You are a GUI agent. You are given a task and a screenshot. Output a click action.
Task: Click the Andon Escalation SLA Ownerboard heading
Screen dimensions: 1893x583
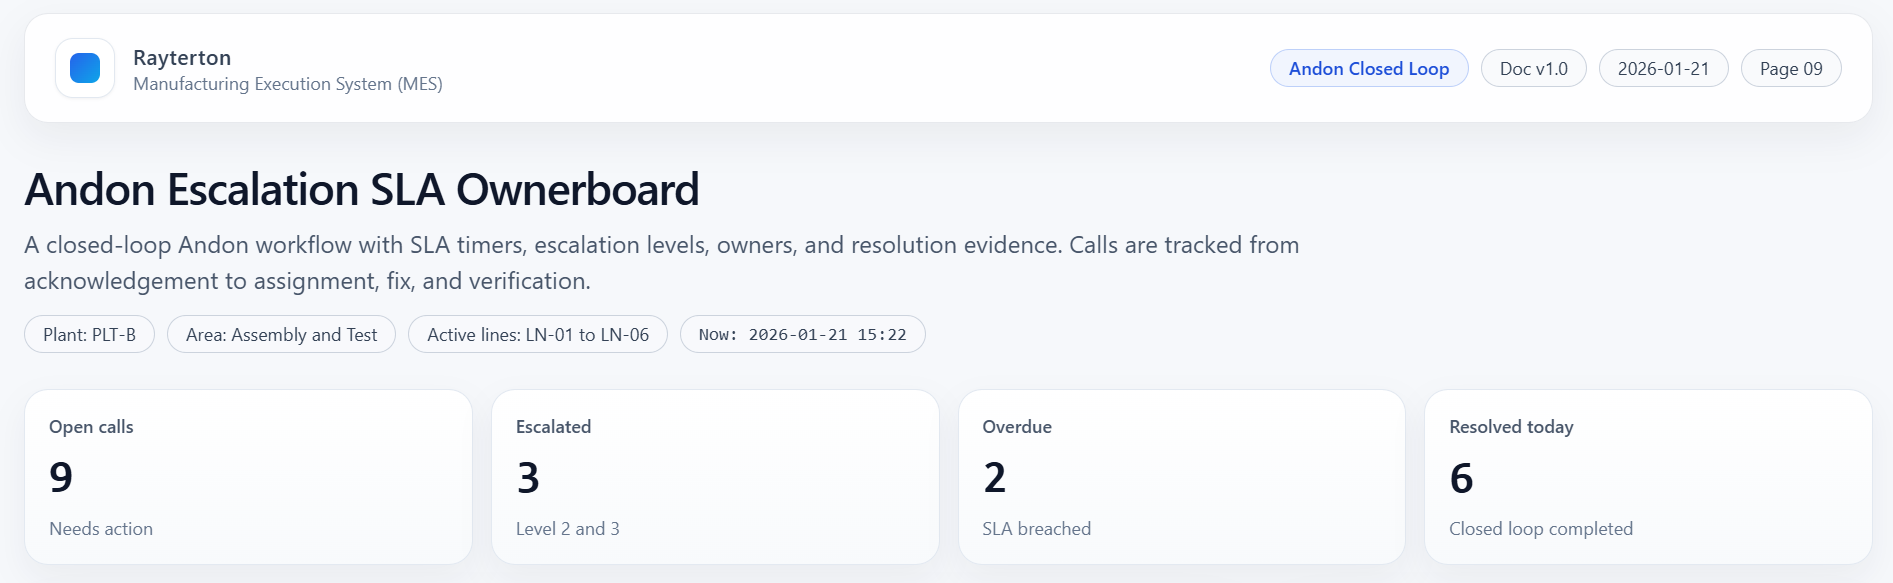(x=362, y=190)
